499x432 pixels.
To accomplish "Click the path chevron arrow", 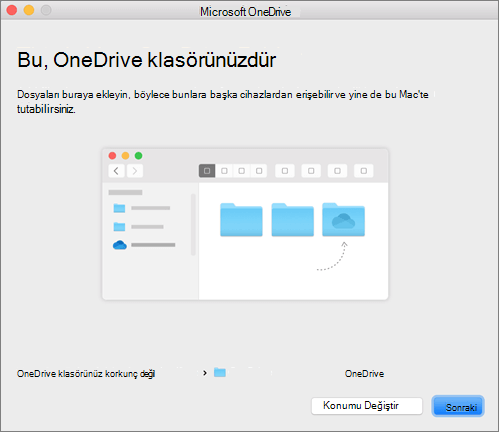I will coord(205,373).
